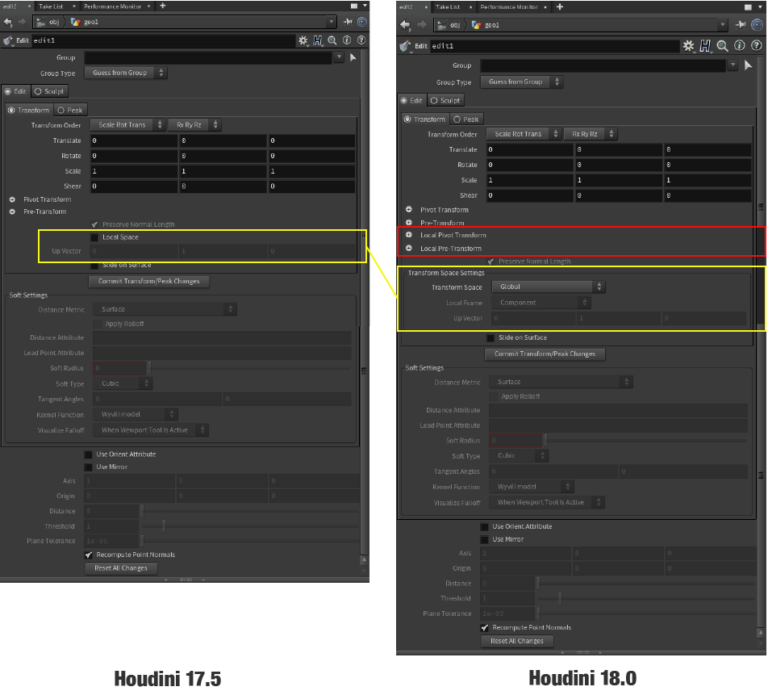Click the back navigation arrow in left panel

tap(8, 21)
